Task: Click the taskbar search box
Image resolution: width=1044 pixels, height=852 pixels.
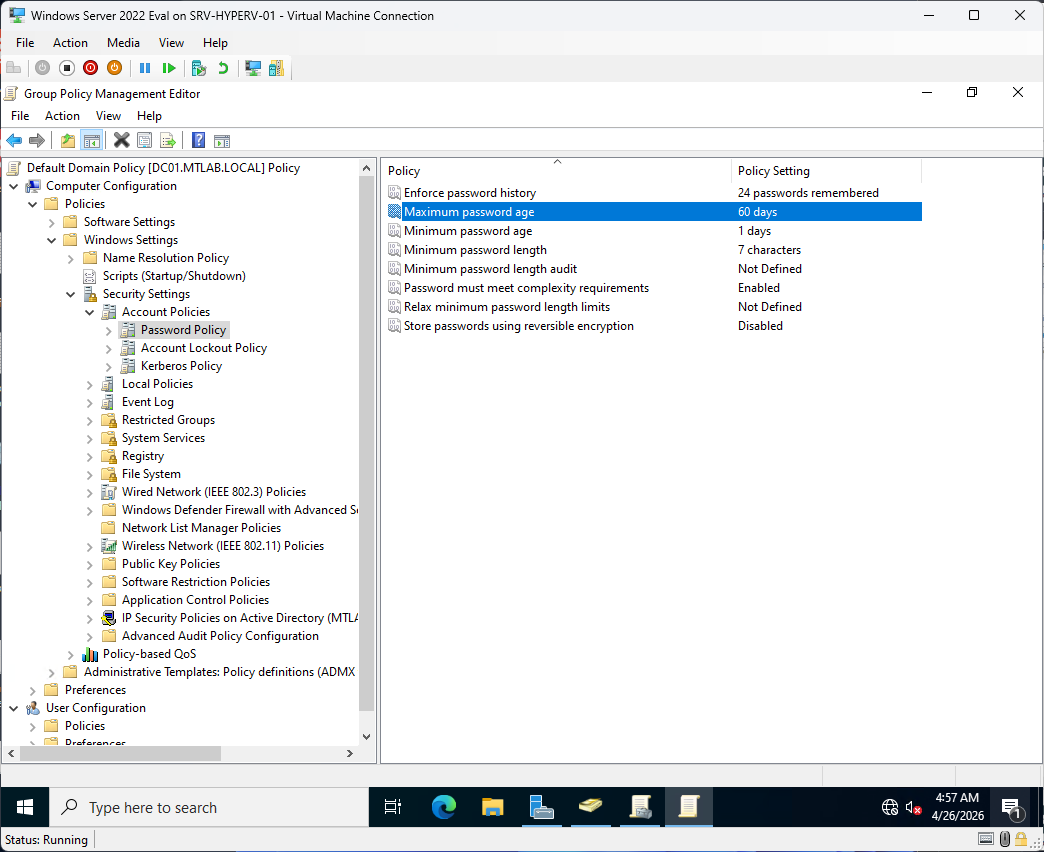Action: coord(208,807)
